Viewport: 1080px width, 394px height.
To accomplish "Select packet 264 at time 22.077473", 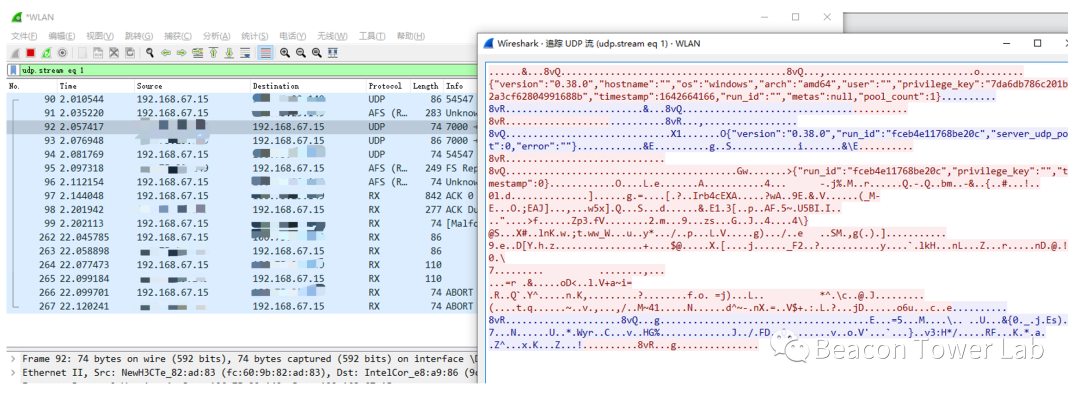I will 242,265.
